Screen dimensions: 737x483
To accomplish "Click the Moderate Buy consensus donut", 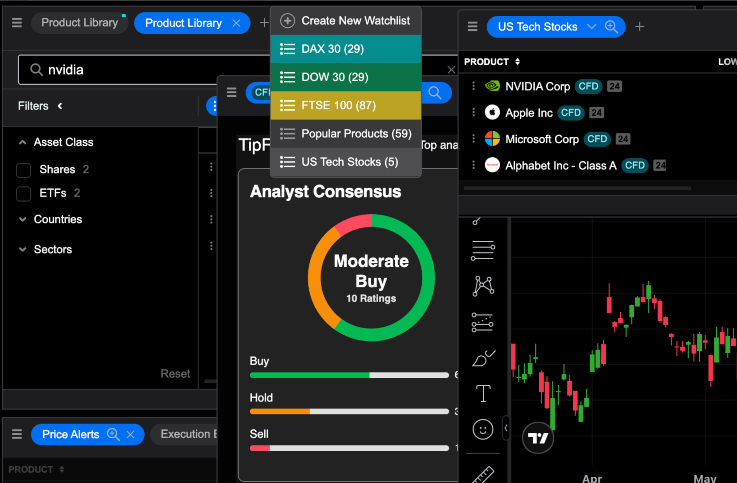I will 371,278.
